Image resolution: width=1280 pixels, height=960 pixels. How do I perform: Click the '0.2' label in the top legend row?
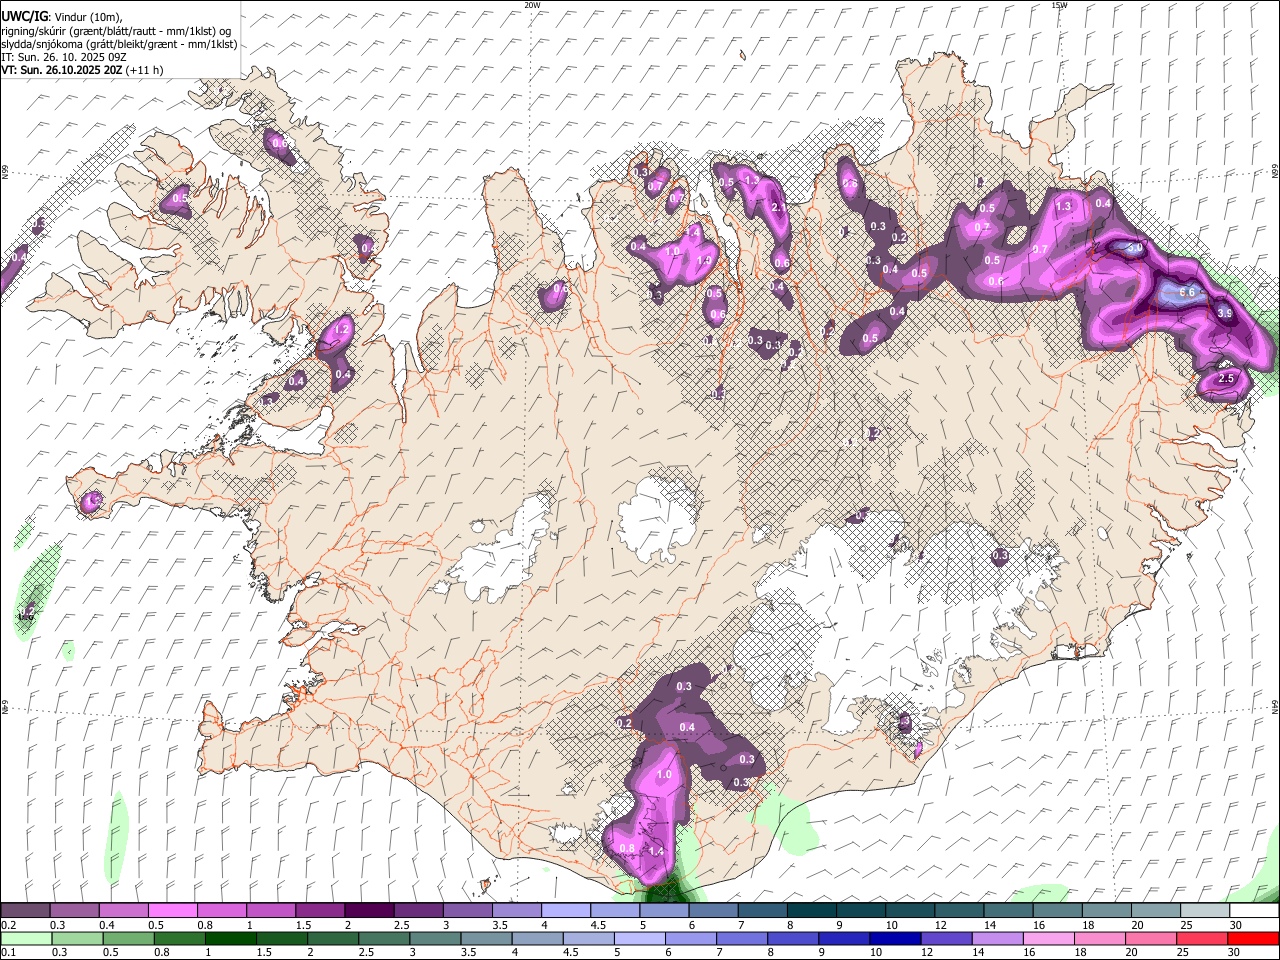coord(9,925)
